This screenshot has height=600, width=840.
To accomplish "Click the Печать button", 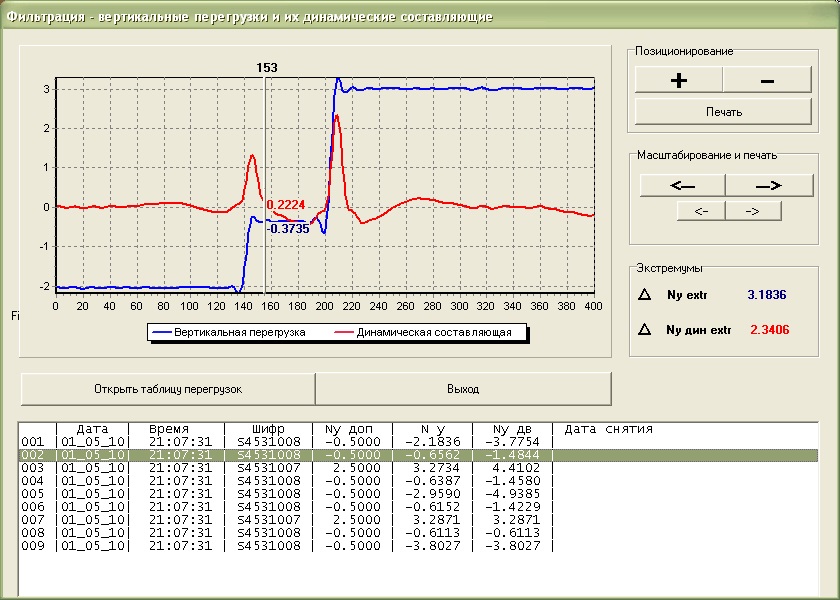I will pyautogui.click(x=722, y=111).
